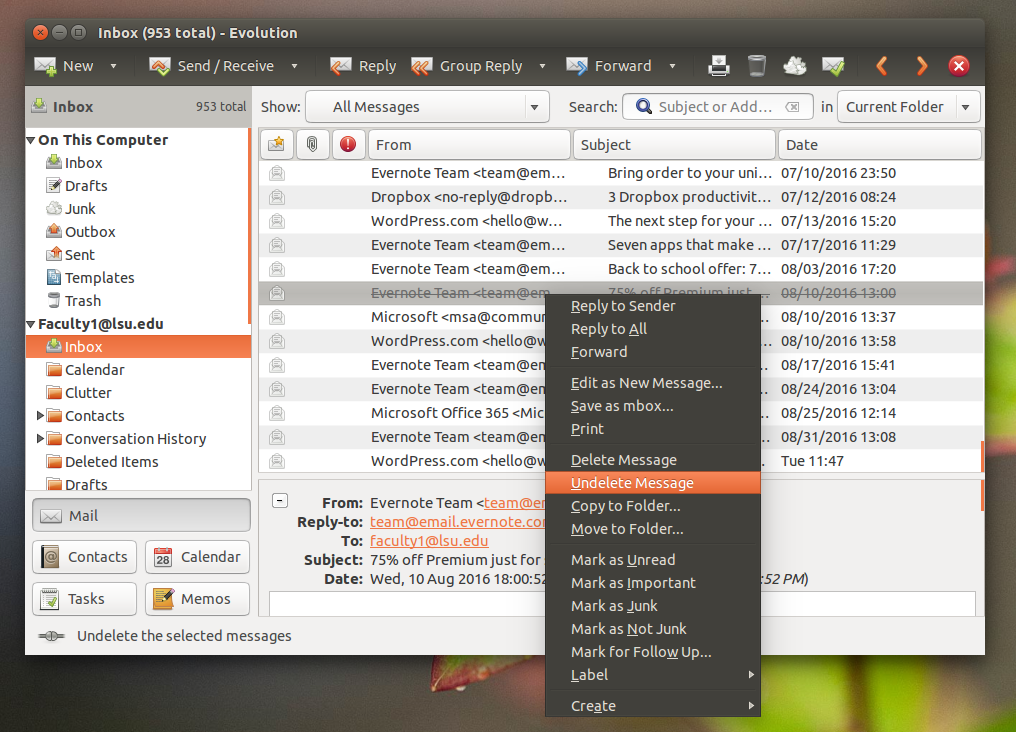Expand the Contacts folder in sidebar
Viewport: 1016px width, 732px height.
tap(41, 415)
